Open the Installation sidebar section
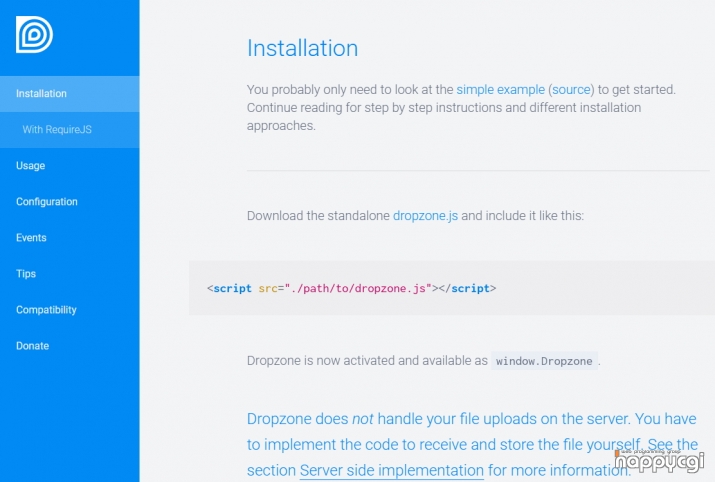Viewport: 715px width, 482px height. tap(70, 93)
